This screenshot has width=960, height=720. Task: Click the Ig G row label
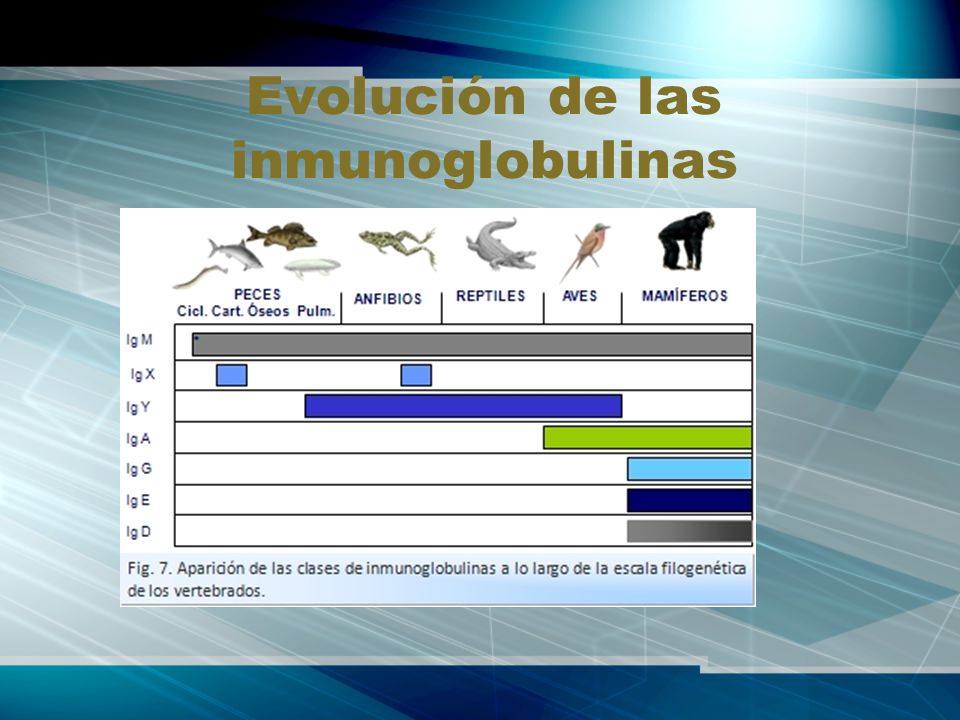click(x=138, y=469)
